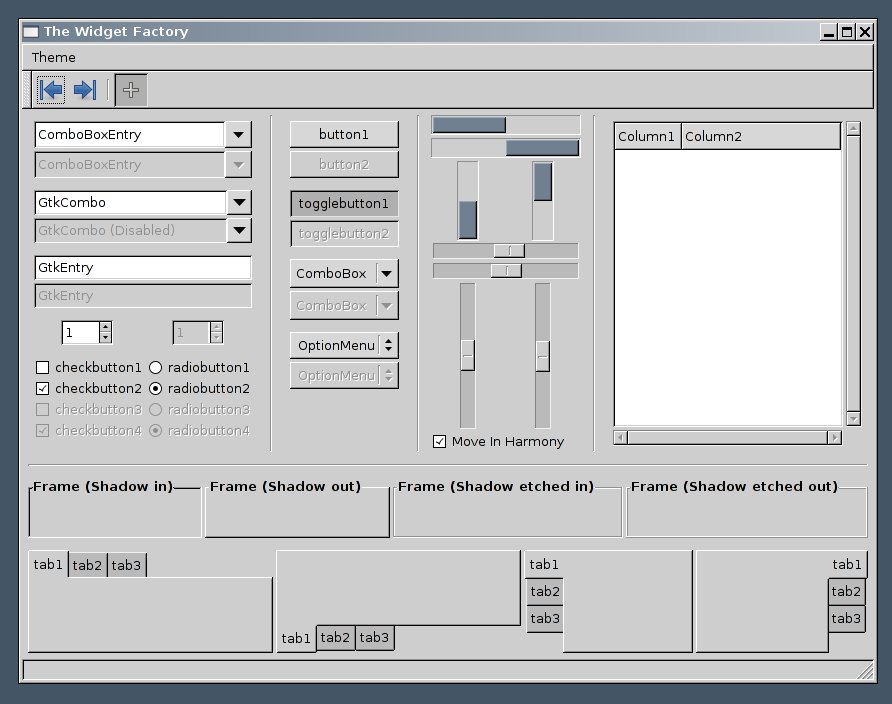Select tab2 in the left-tabbed notebook

click(x=544, y=591)
